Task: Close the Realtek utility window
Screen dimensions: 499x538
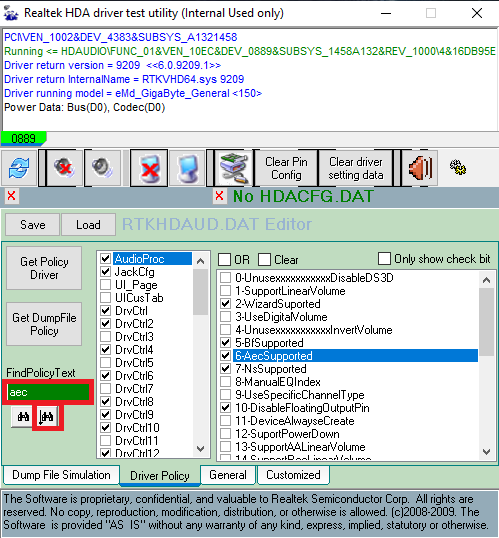Action: point(477,13)
